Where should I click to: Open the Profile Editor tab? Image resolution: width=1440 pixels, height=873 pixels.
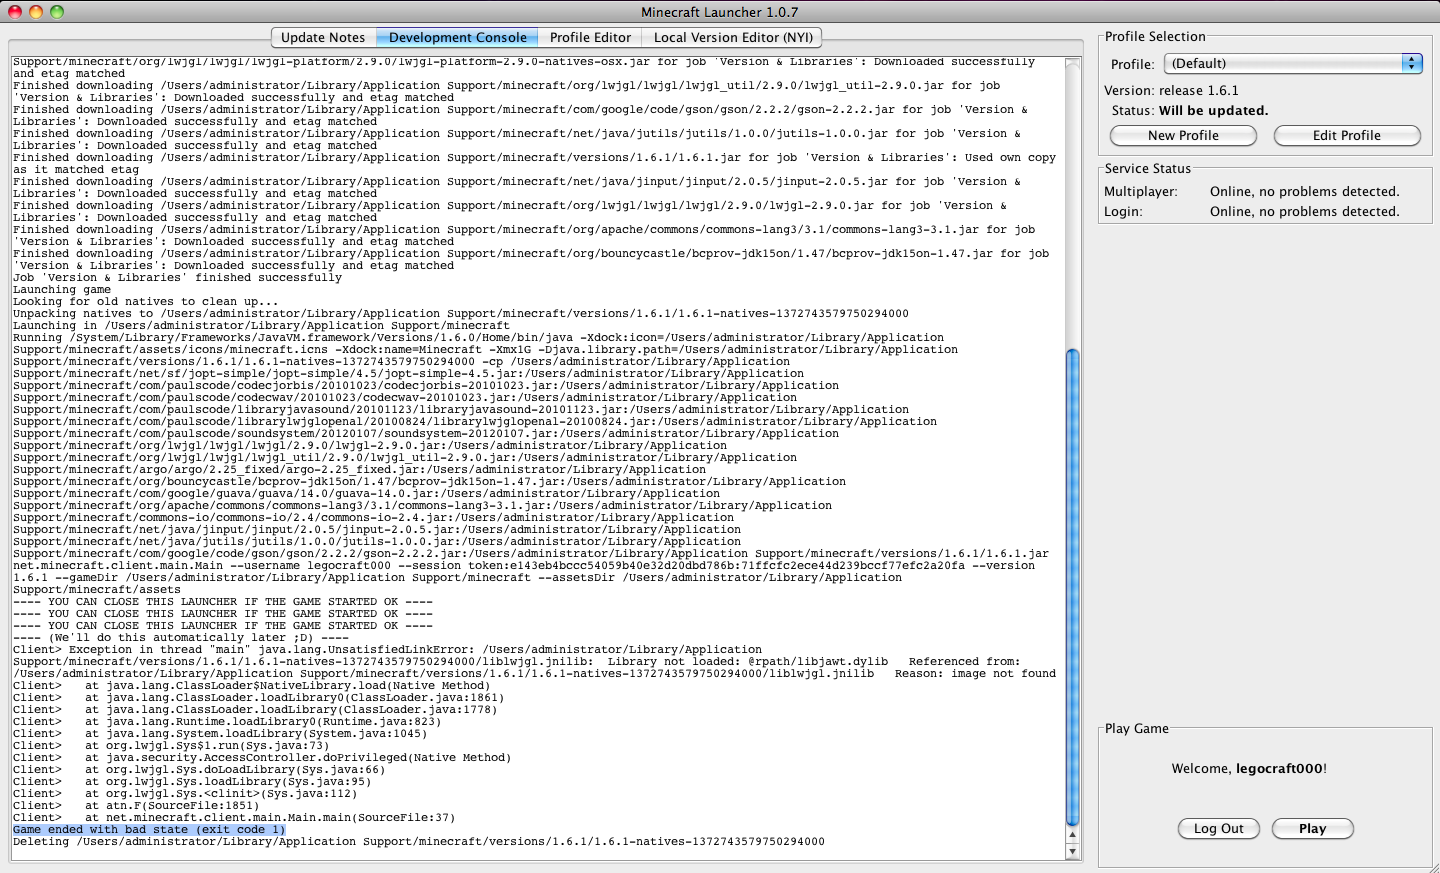click(590, 38)
